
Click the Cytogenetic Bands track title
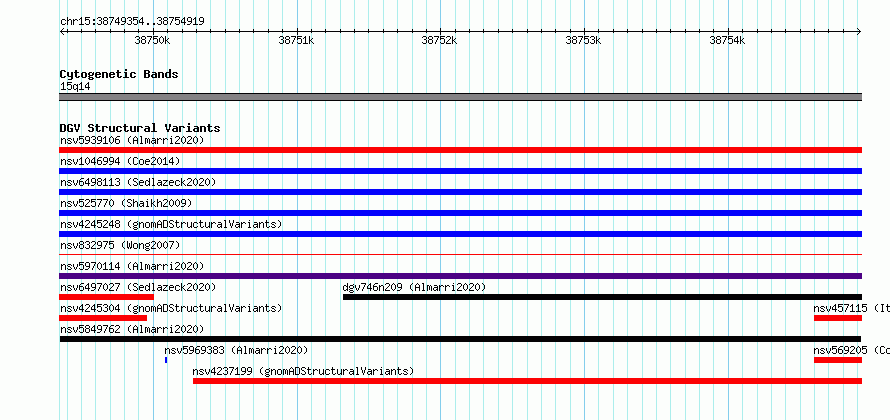(x=119, y=74)
